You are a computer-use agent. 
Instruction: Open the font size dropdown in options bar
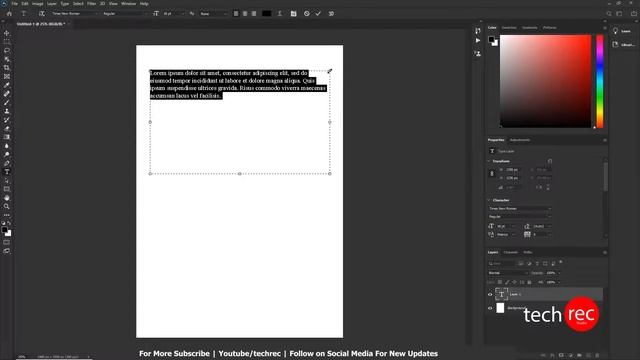coord(174,13)
